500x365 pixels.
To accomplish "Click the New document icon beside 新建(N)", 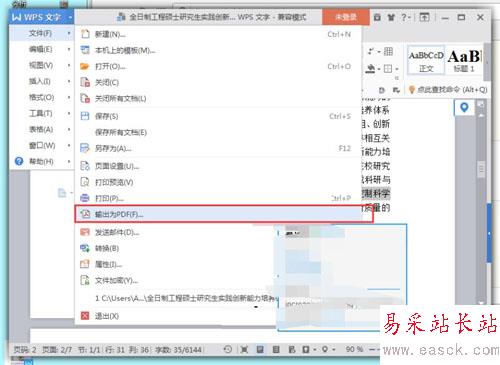I will point(85,34).
